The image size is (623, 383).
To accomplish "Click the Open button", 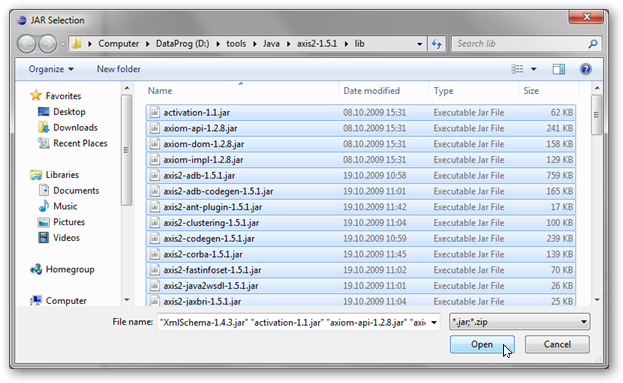I will (482, 344).
